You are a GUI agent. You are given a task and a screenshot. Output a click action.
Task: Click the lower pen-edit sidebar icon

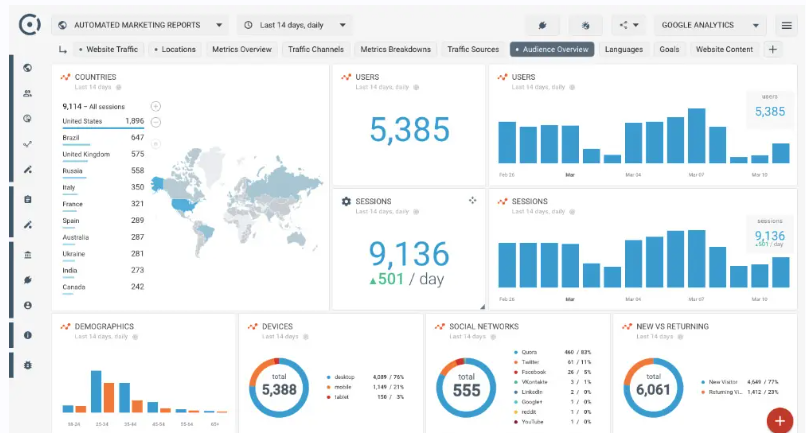[x=28, y=225]
